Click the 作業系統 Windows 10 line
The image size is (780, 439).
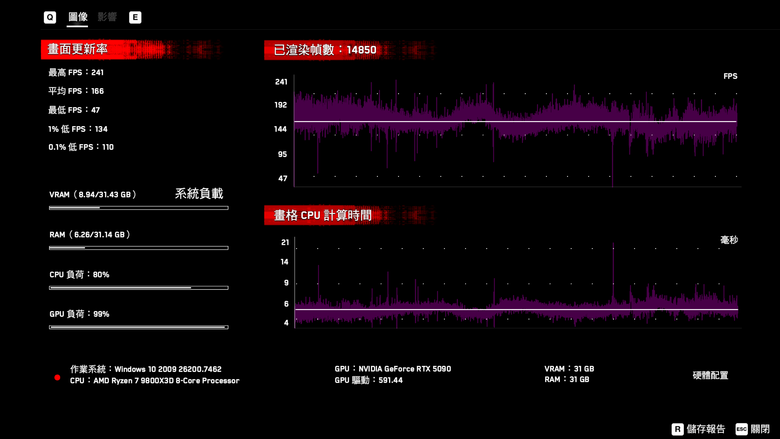click(146, 369)
